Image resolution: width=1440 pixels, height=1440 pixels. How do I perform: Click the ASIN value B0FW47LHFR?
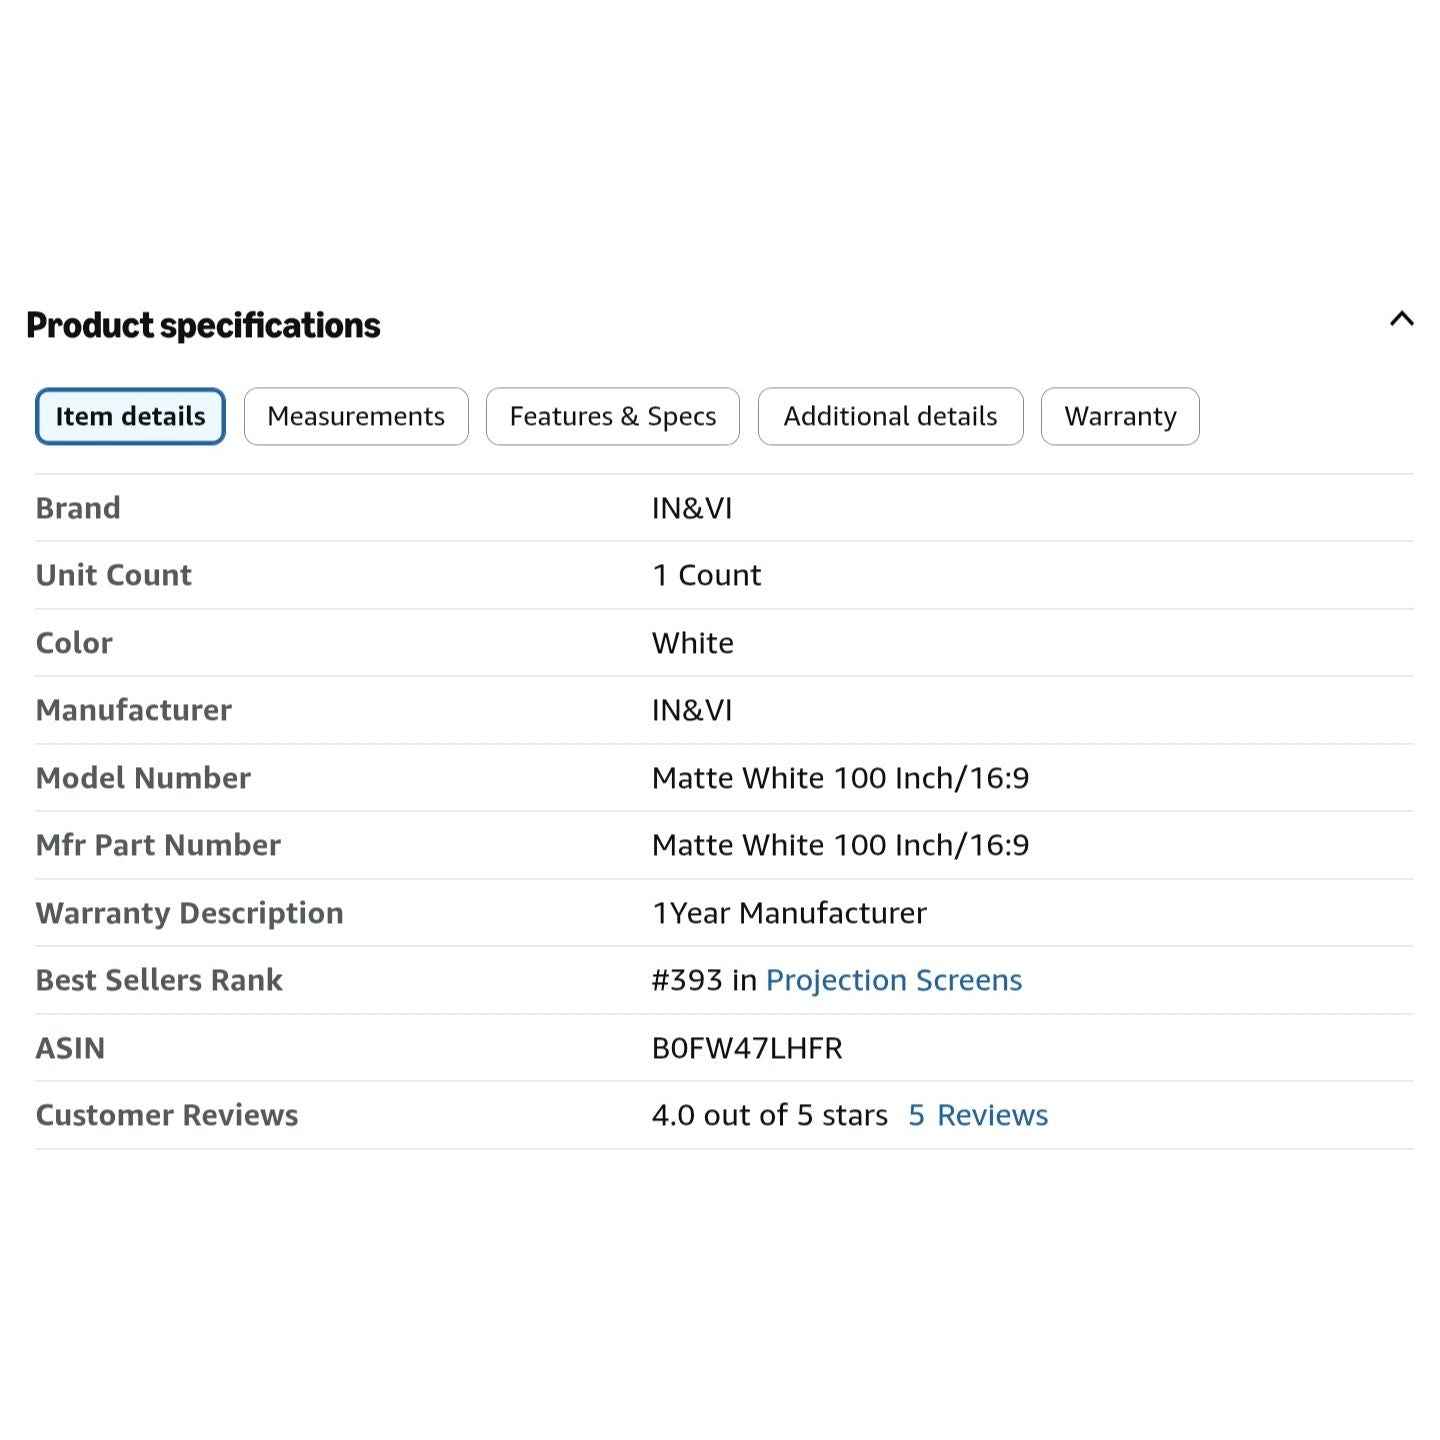click(x=747, y=1048)
